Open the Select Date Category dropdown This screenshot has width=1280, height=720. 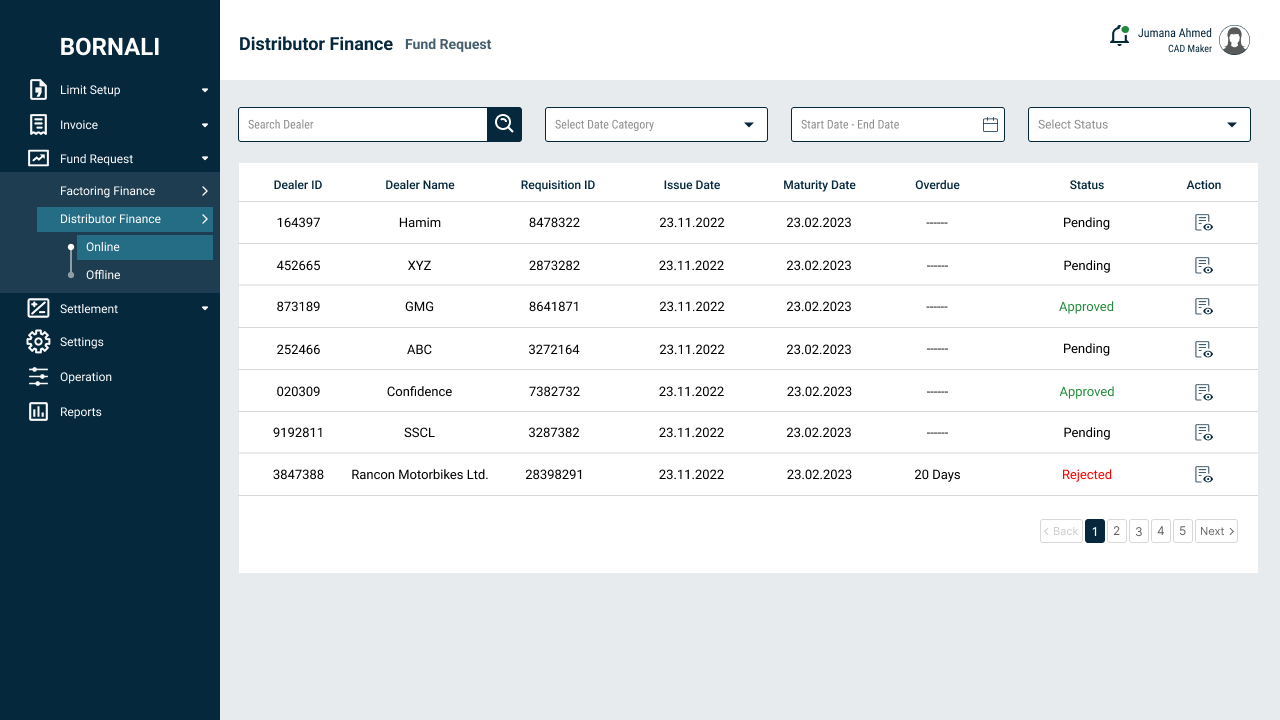(x=656, y=124)
